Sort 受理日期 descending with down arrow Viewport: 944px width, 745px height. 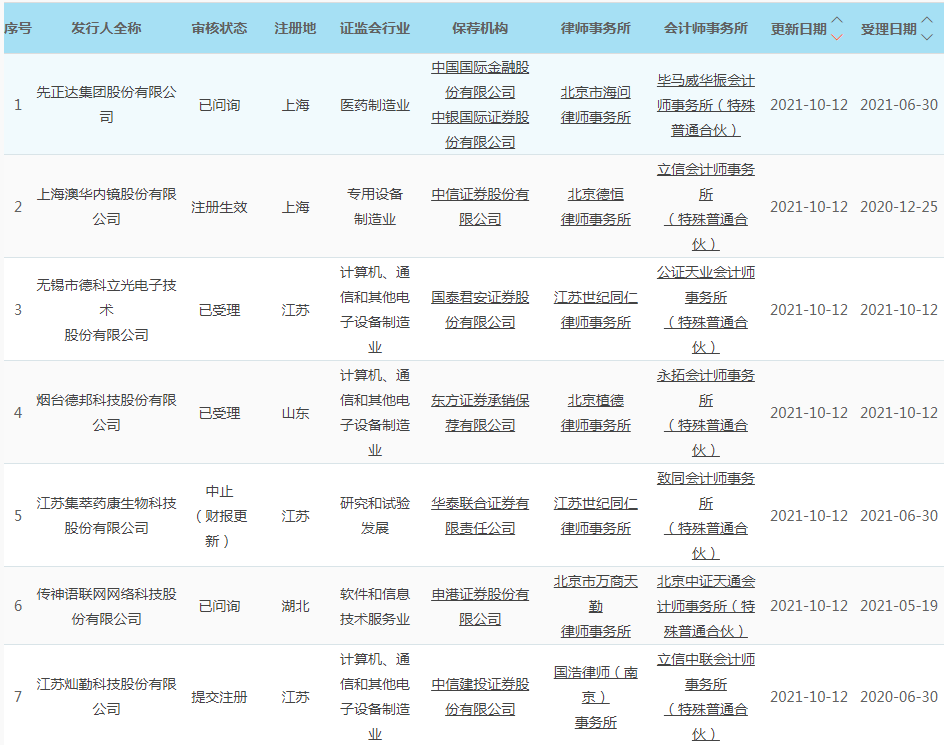[927, 36]
